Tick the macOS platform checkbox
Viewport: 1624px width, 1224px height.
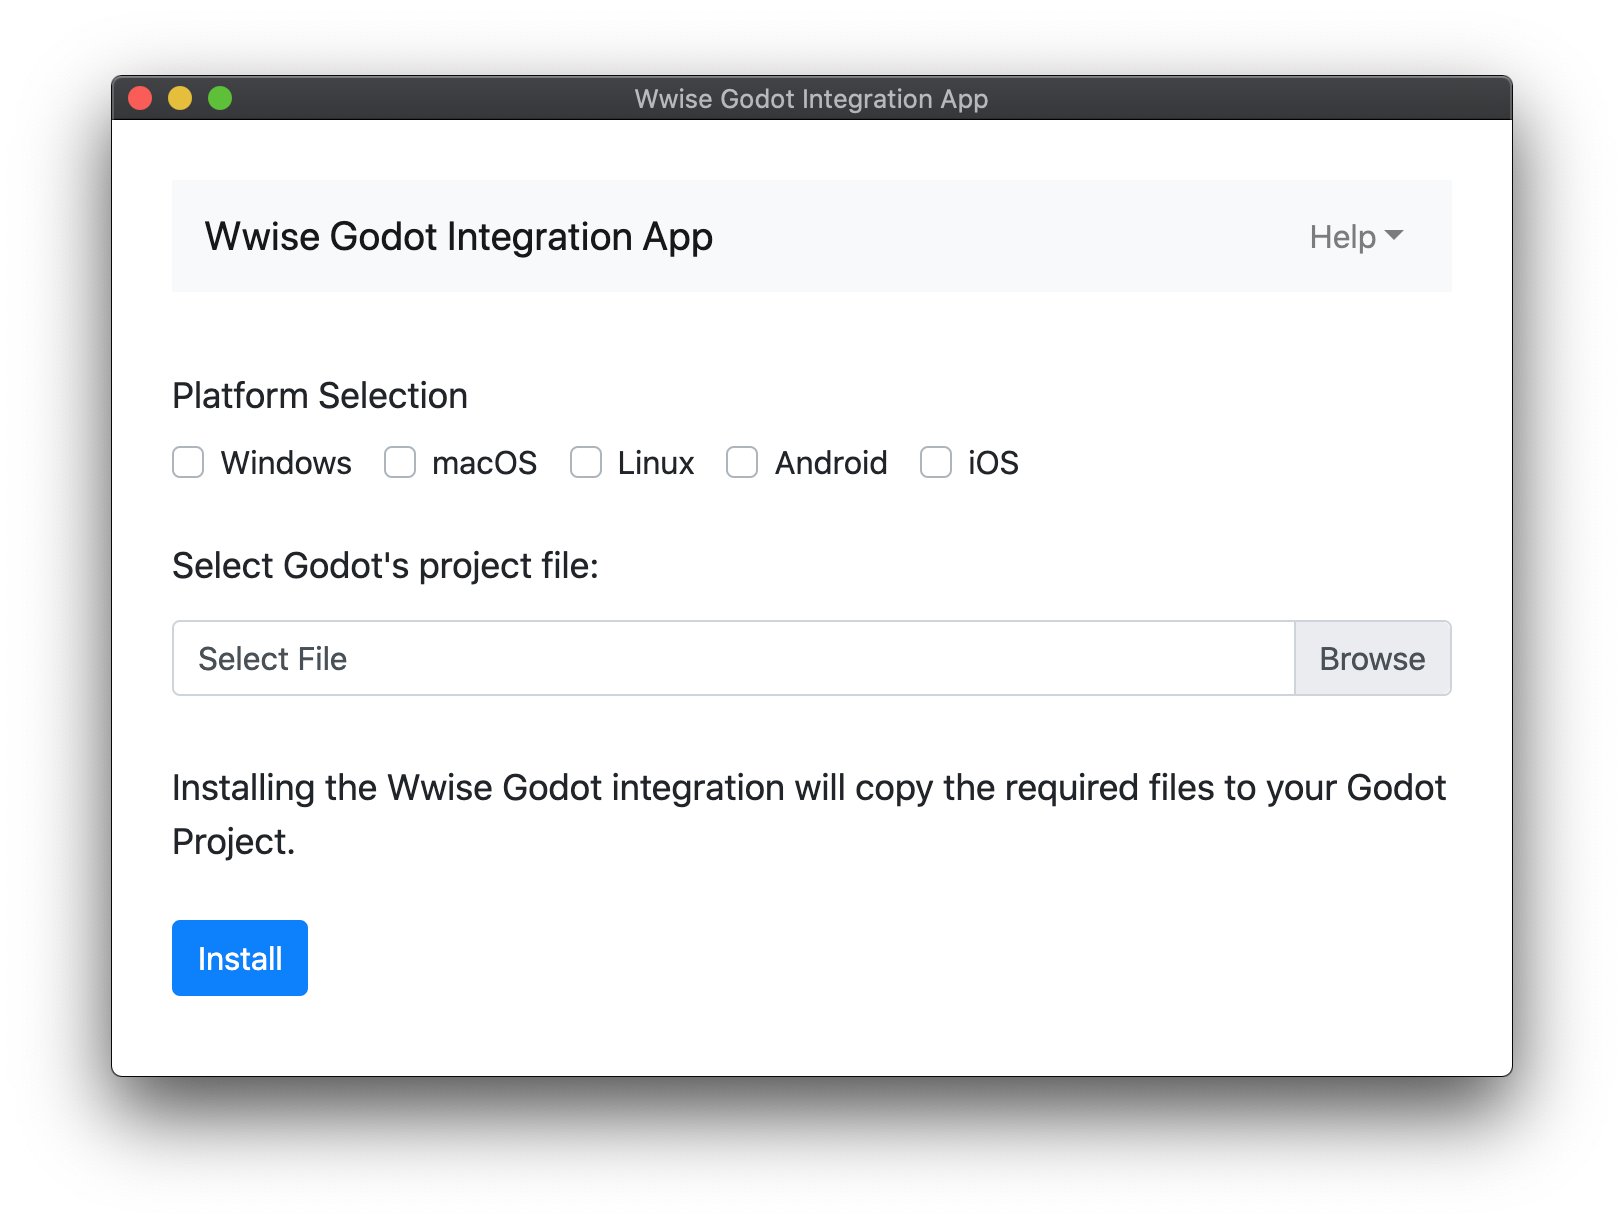coord(400,462)
